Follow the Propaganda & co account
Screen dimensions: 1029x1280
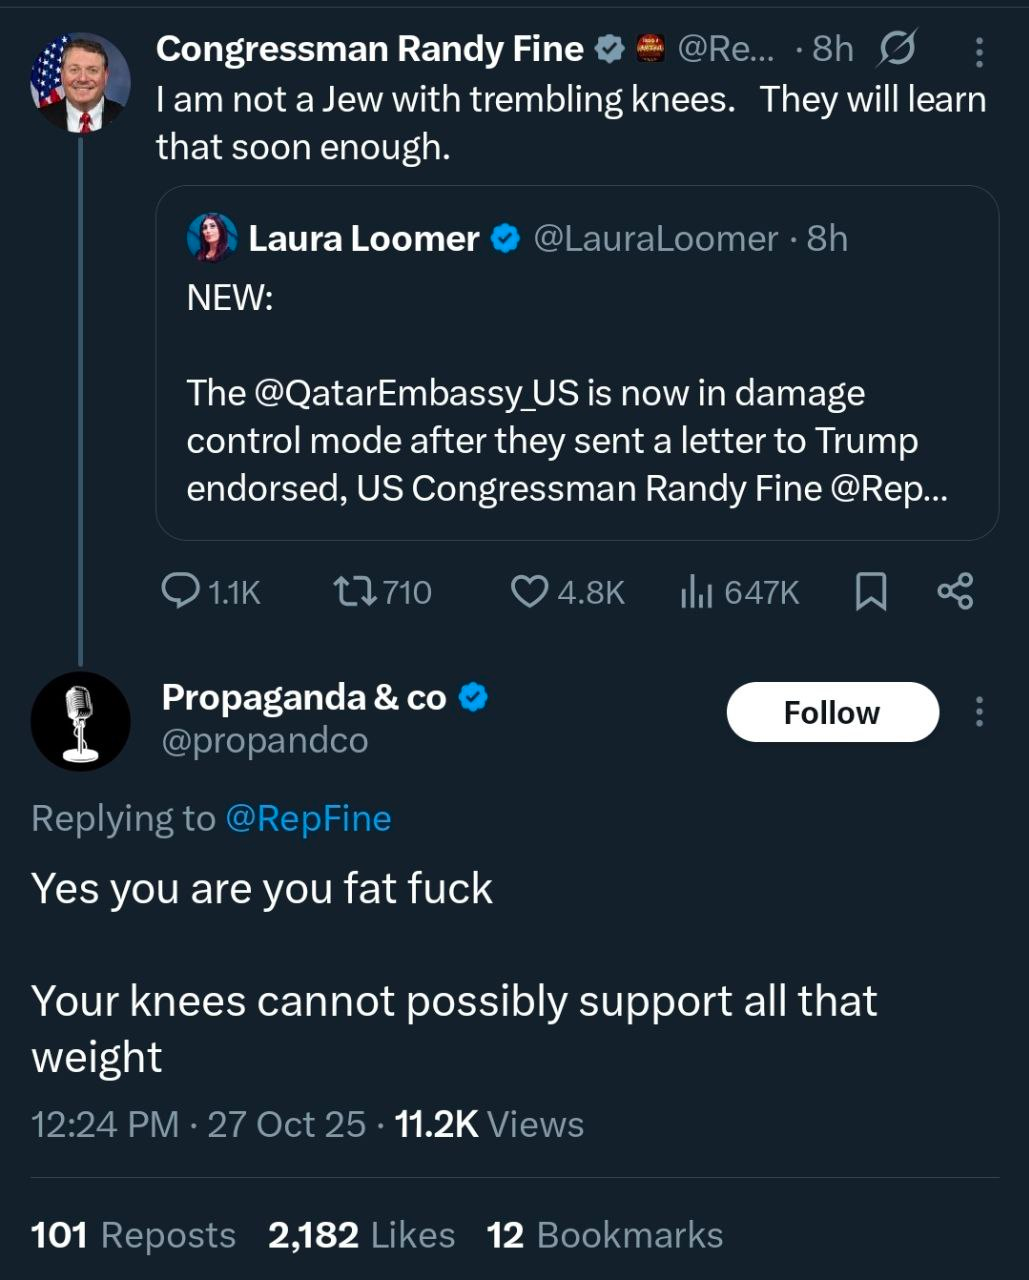pyautogui.click(x=832, y=712)
